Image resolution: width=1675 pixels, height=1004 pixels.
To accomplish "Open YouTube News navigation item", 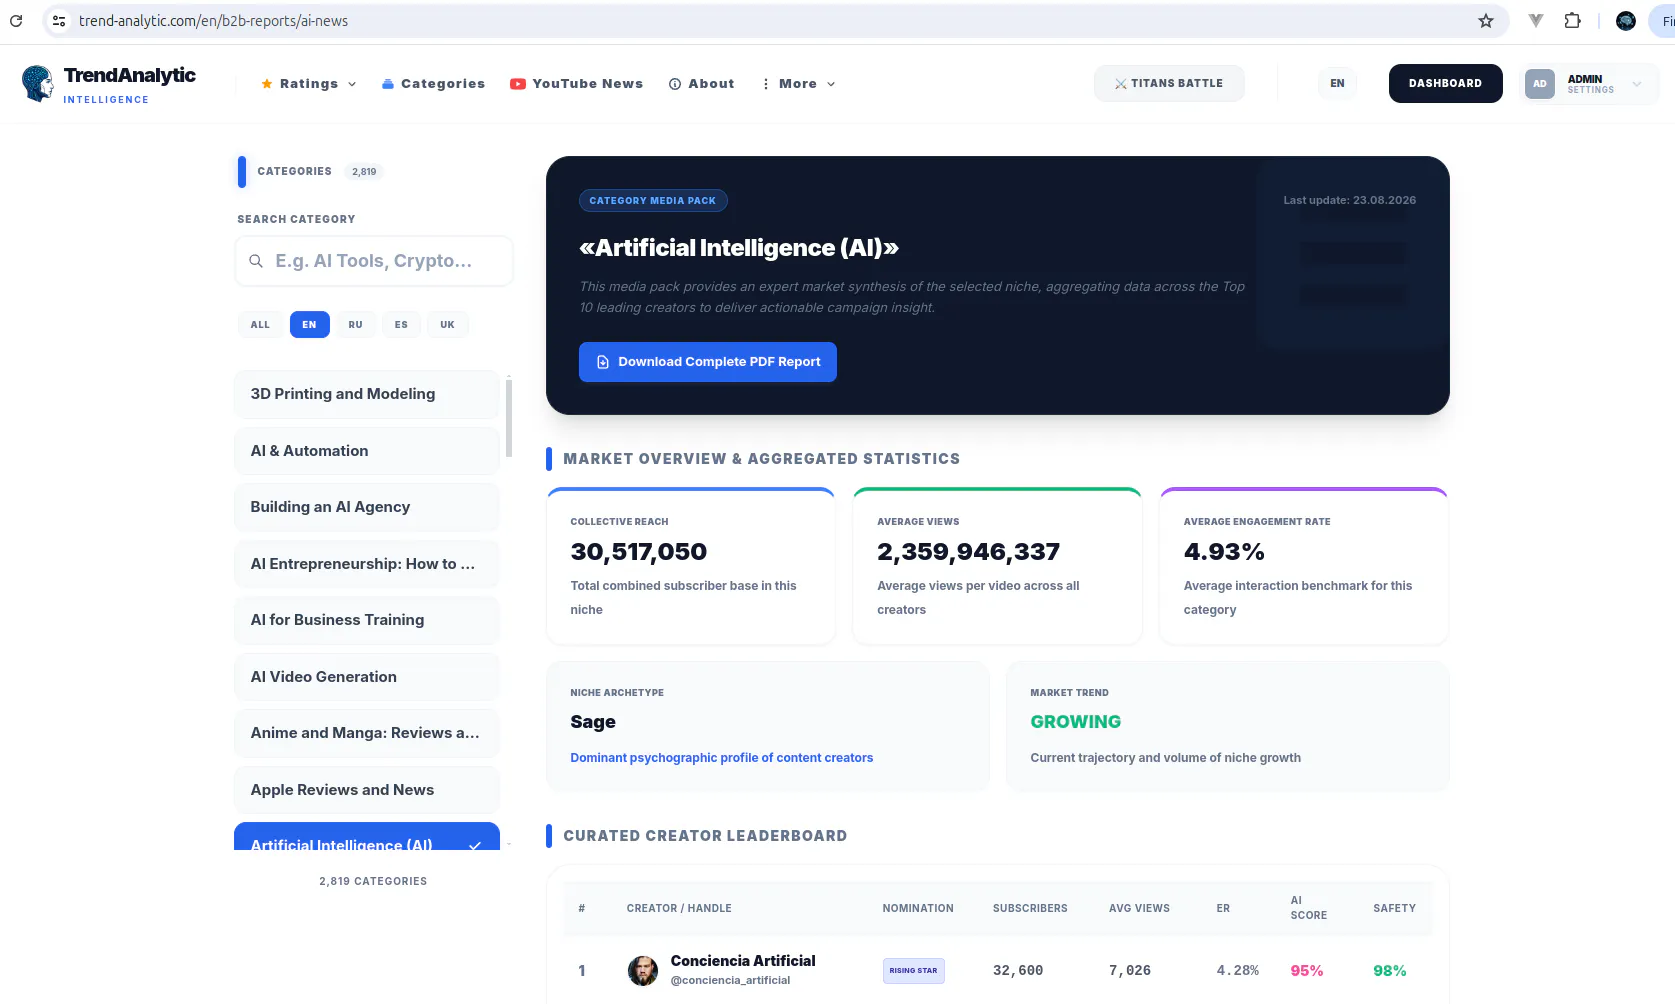I will pos(576,84).
